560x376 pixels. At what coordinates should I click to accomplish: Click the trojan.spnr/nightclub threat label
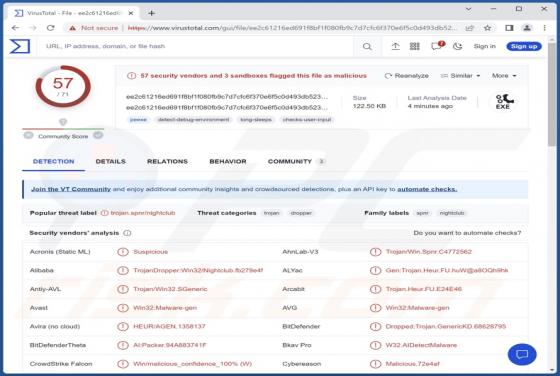tap(143, 213)
